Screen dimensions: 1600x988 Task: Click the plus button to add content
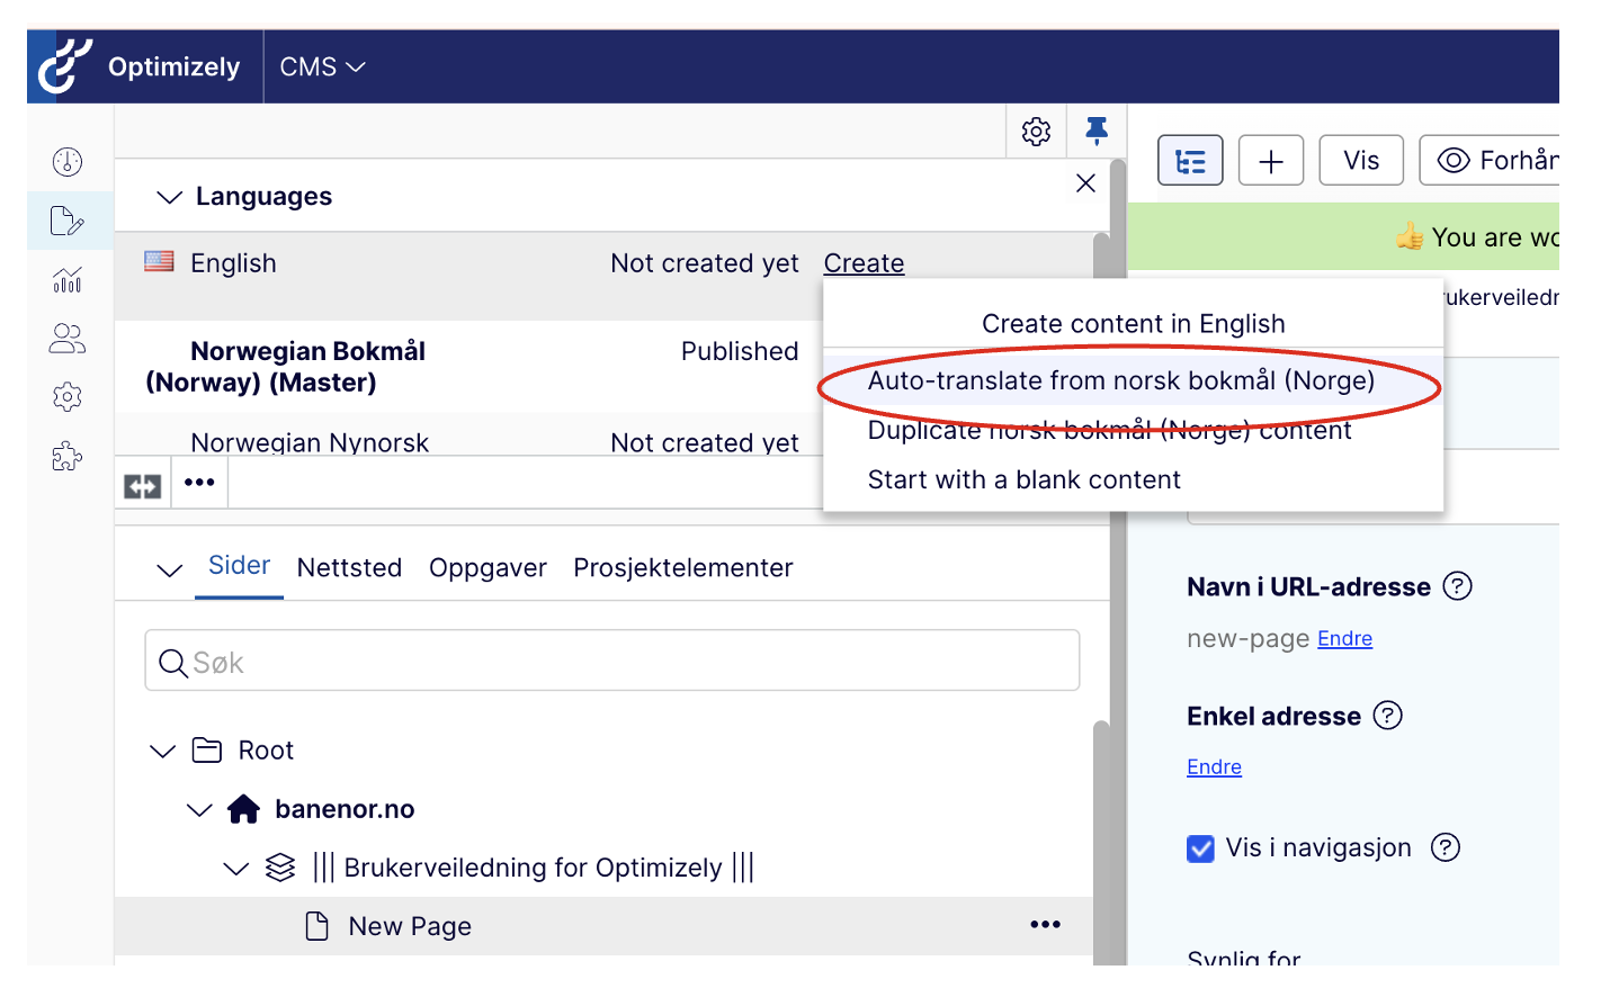click(1270, 161)
